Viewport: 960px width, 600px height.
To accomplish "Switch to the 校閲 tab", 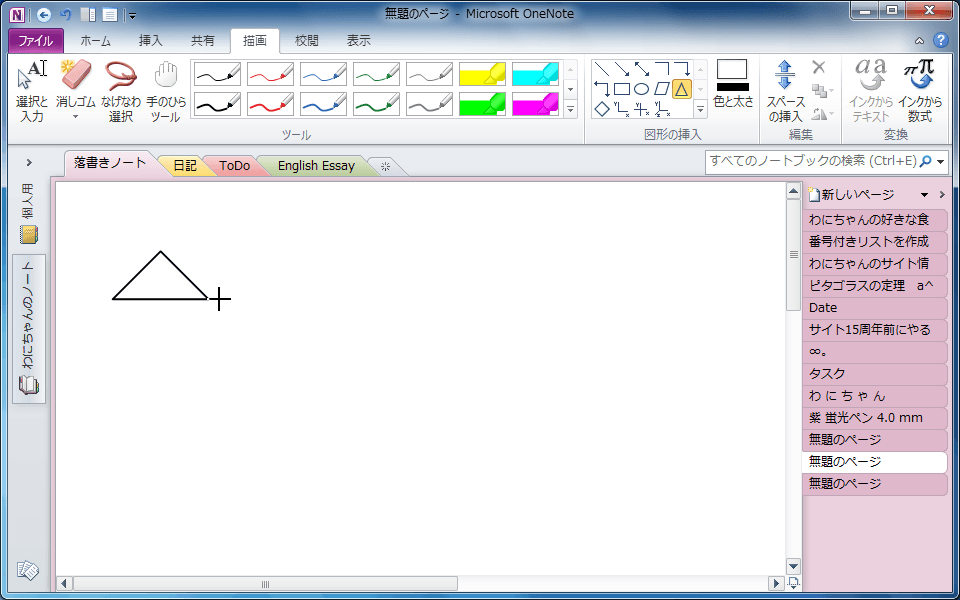I will click(x=307, y=41).
